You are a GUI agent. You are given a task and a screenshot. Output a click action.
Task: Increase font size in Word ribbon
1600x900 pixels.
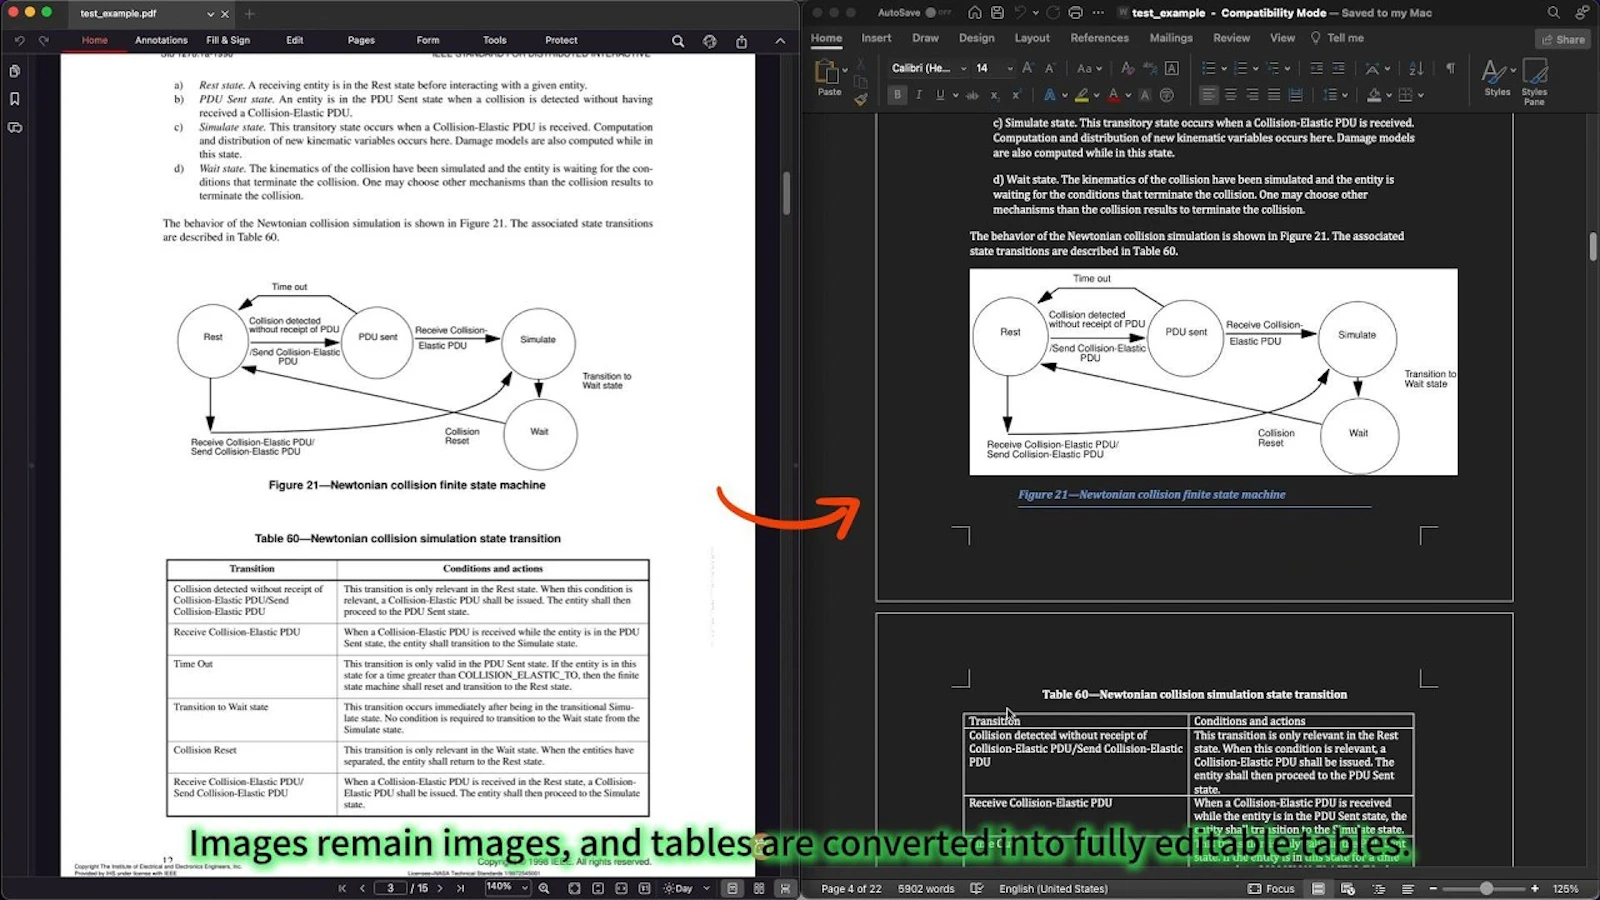[x=1029, y=68]
